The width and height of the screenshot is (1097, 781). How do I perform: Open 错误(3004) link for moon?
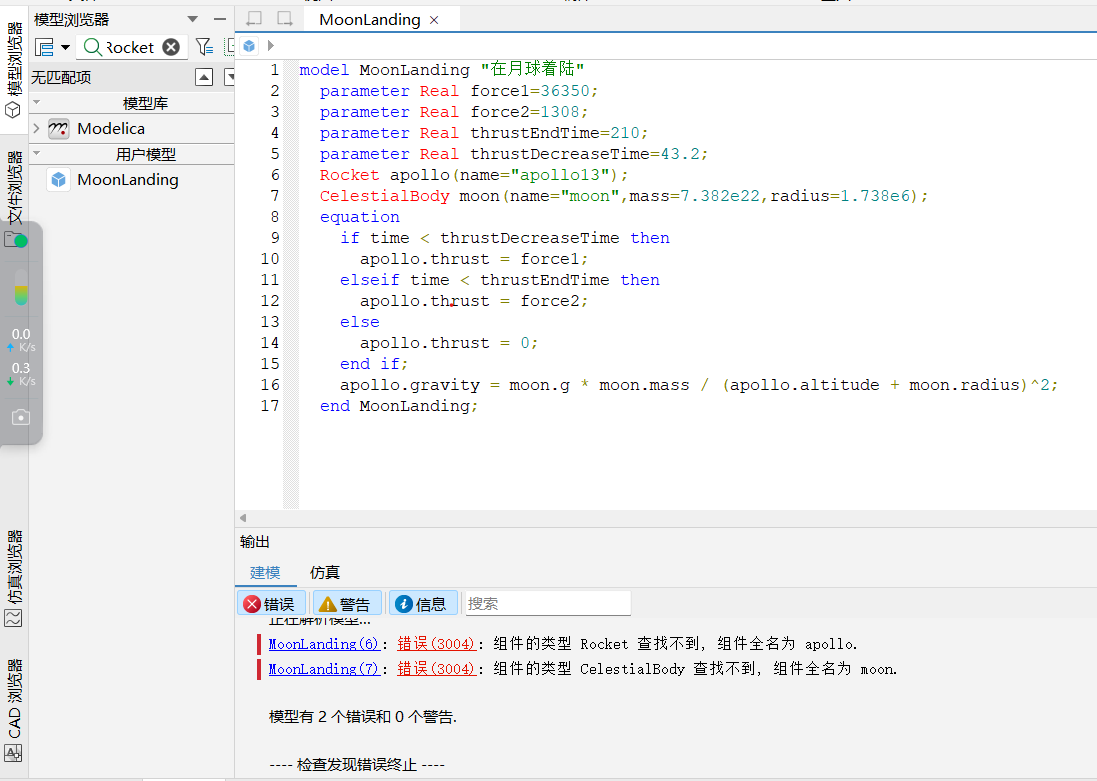click(437, 669)
